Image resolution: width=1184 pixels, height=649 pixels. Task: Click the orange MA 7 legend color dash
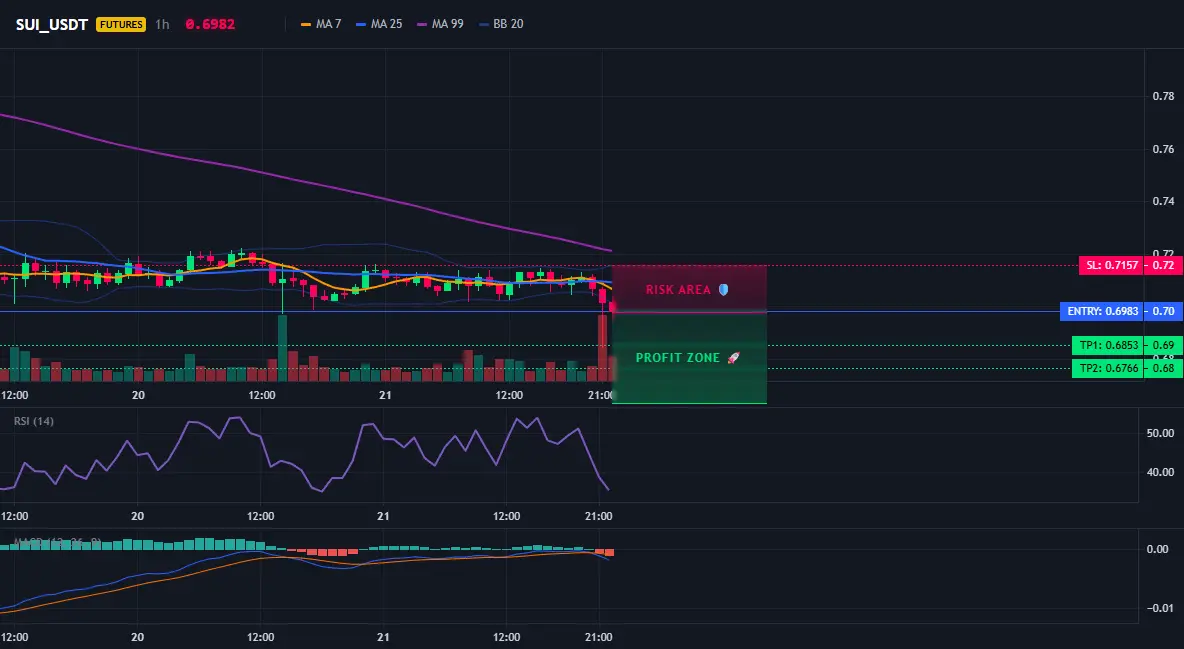tap(306, 24)
